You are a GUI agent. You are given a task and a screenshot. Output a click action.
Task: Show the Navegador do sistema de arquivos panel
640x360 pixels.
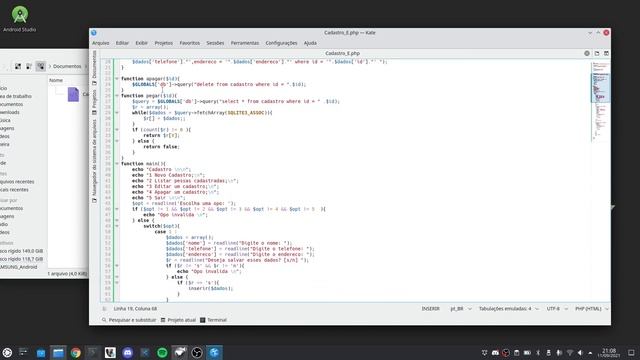(94, 161)
